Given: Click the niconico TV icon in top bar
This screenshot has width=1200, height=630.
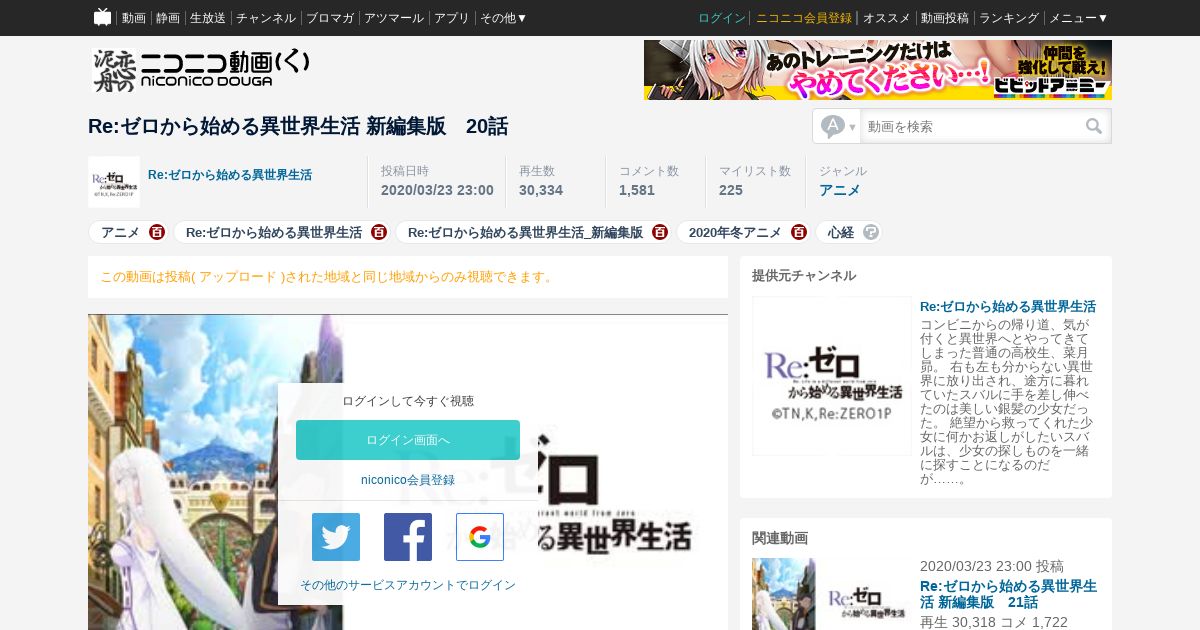Looking at the screenshot, I should click(x=103, y=18).
